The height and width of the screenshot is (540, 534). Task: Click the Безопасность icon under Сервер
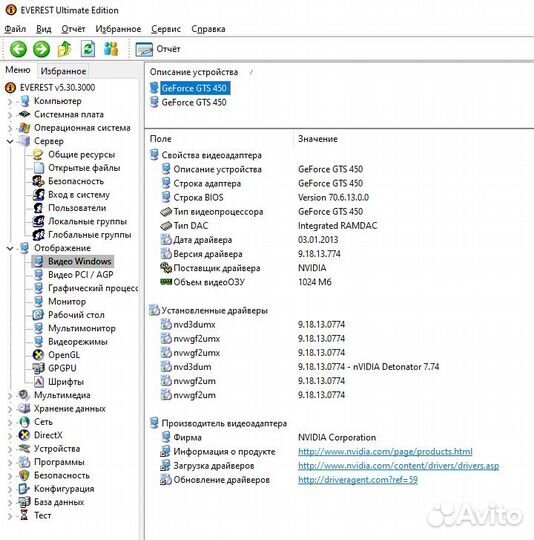[38, 181]
